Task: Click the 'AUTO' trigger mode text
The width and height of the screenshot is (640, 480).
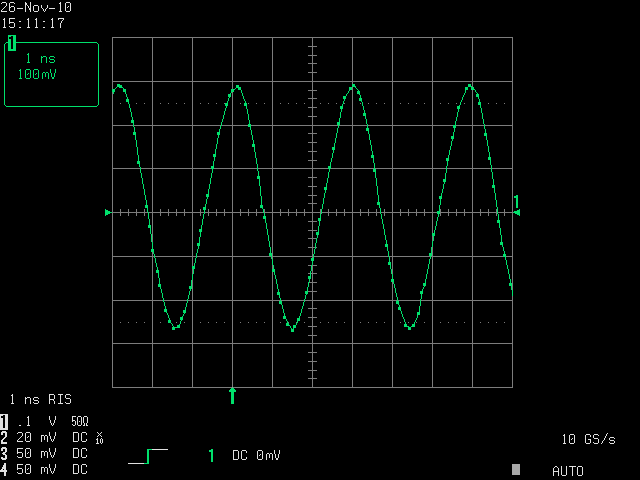Action: 568,471
